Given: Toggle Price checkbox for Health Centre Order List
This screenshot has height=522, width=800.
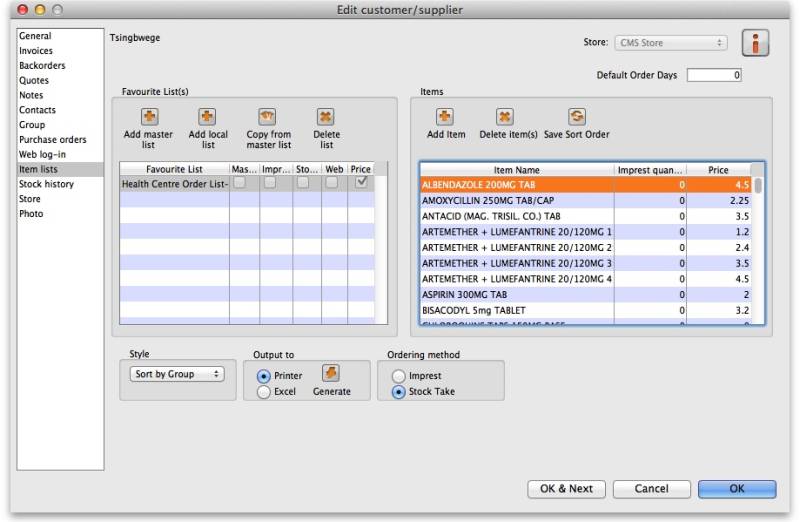Looking at the screenshot, I should click(361, 183).
